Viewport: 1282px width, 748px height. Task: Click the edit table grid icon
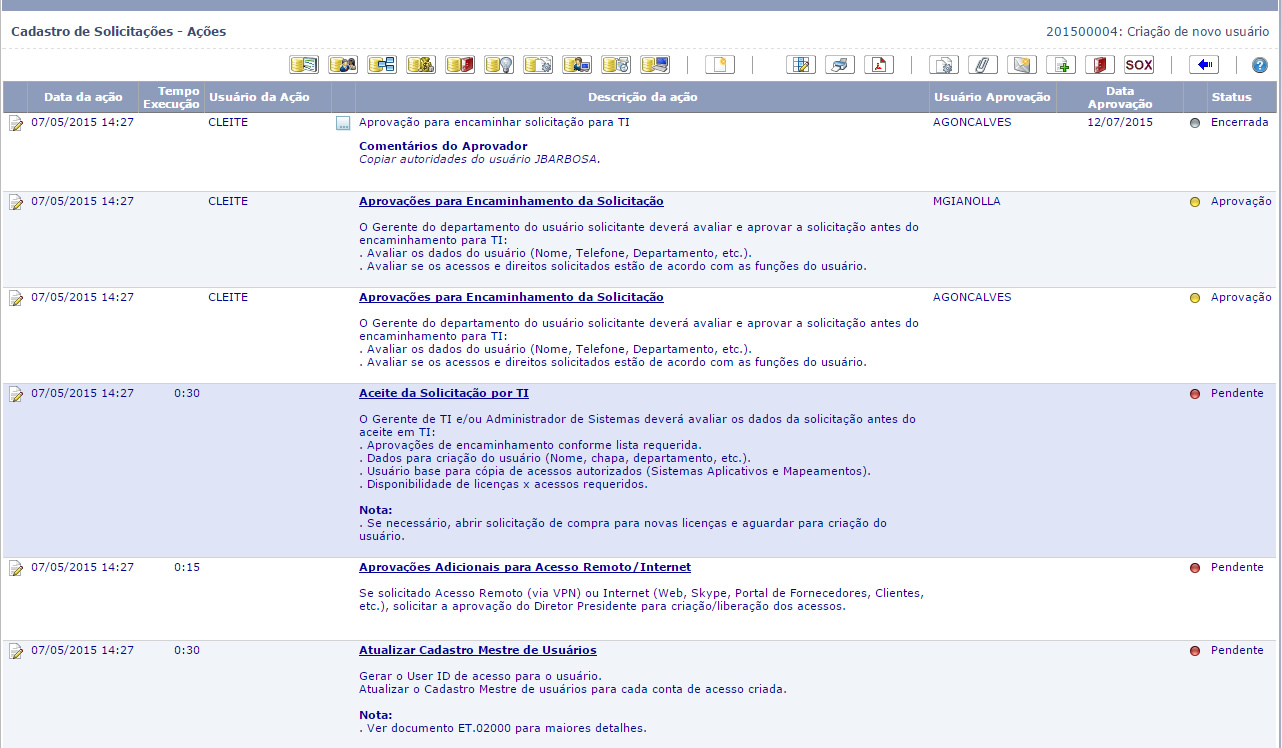tap(801, 65)
